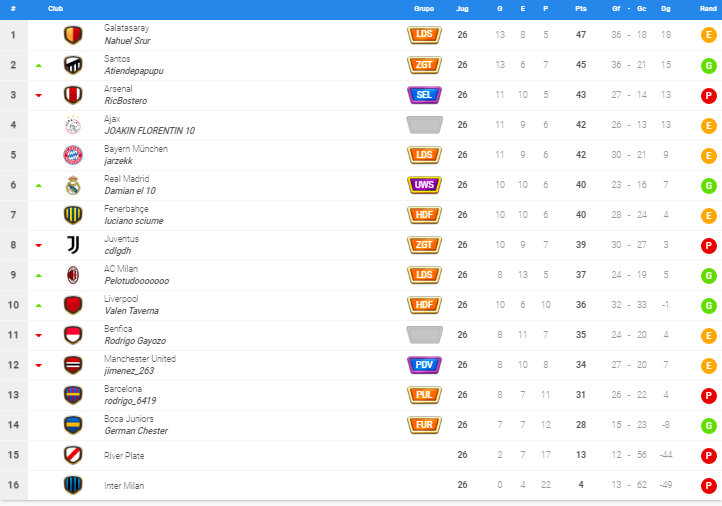Select the SEL group badge for Arsenal
The width and height of the screenshot is (722, 506).
pos(424,95)
